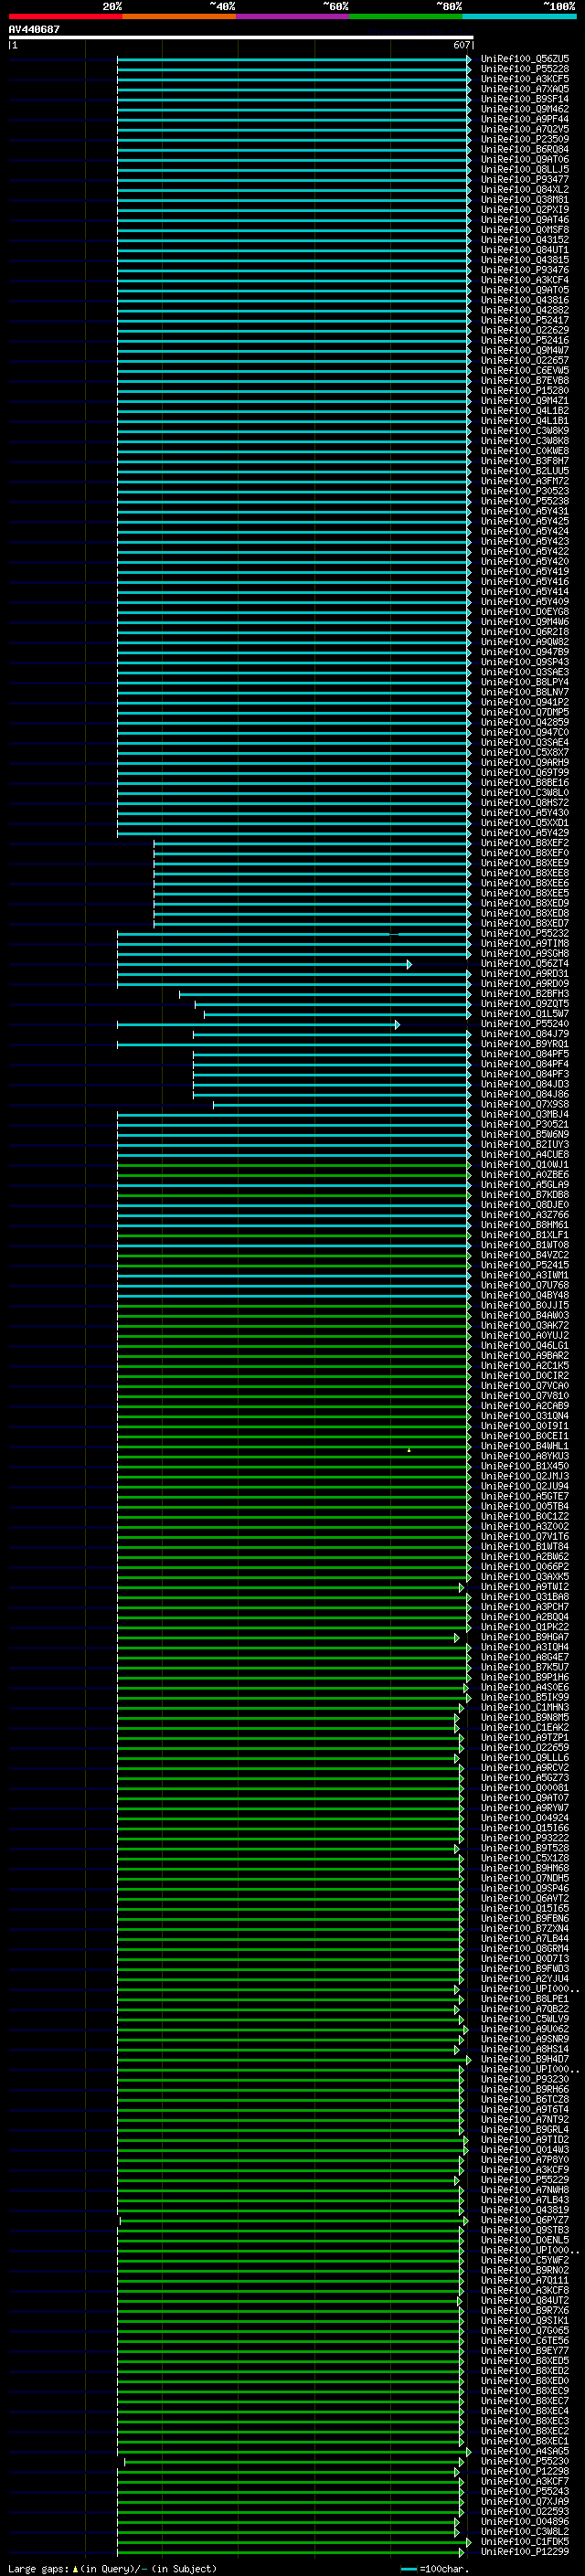Select the query name AV440687
Viewport: 585px width, 2576px height.
pyautogui.click(x=34, y=29)
